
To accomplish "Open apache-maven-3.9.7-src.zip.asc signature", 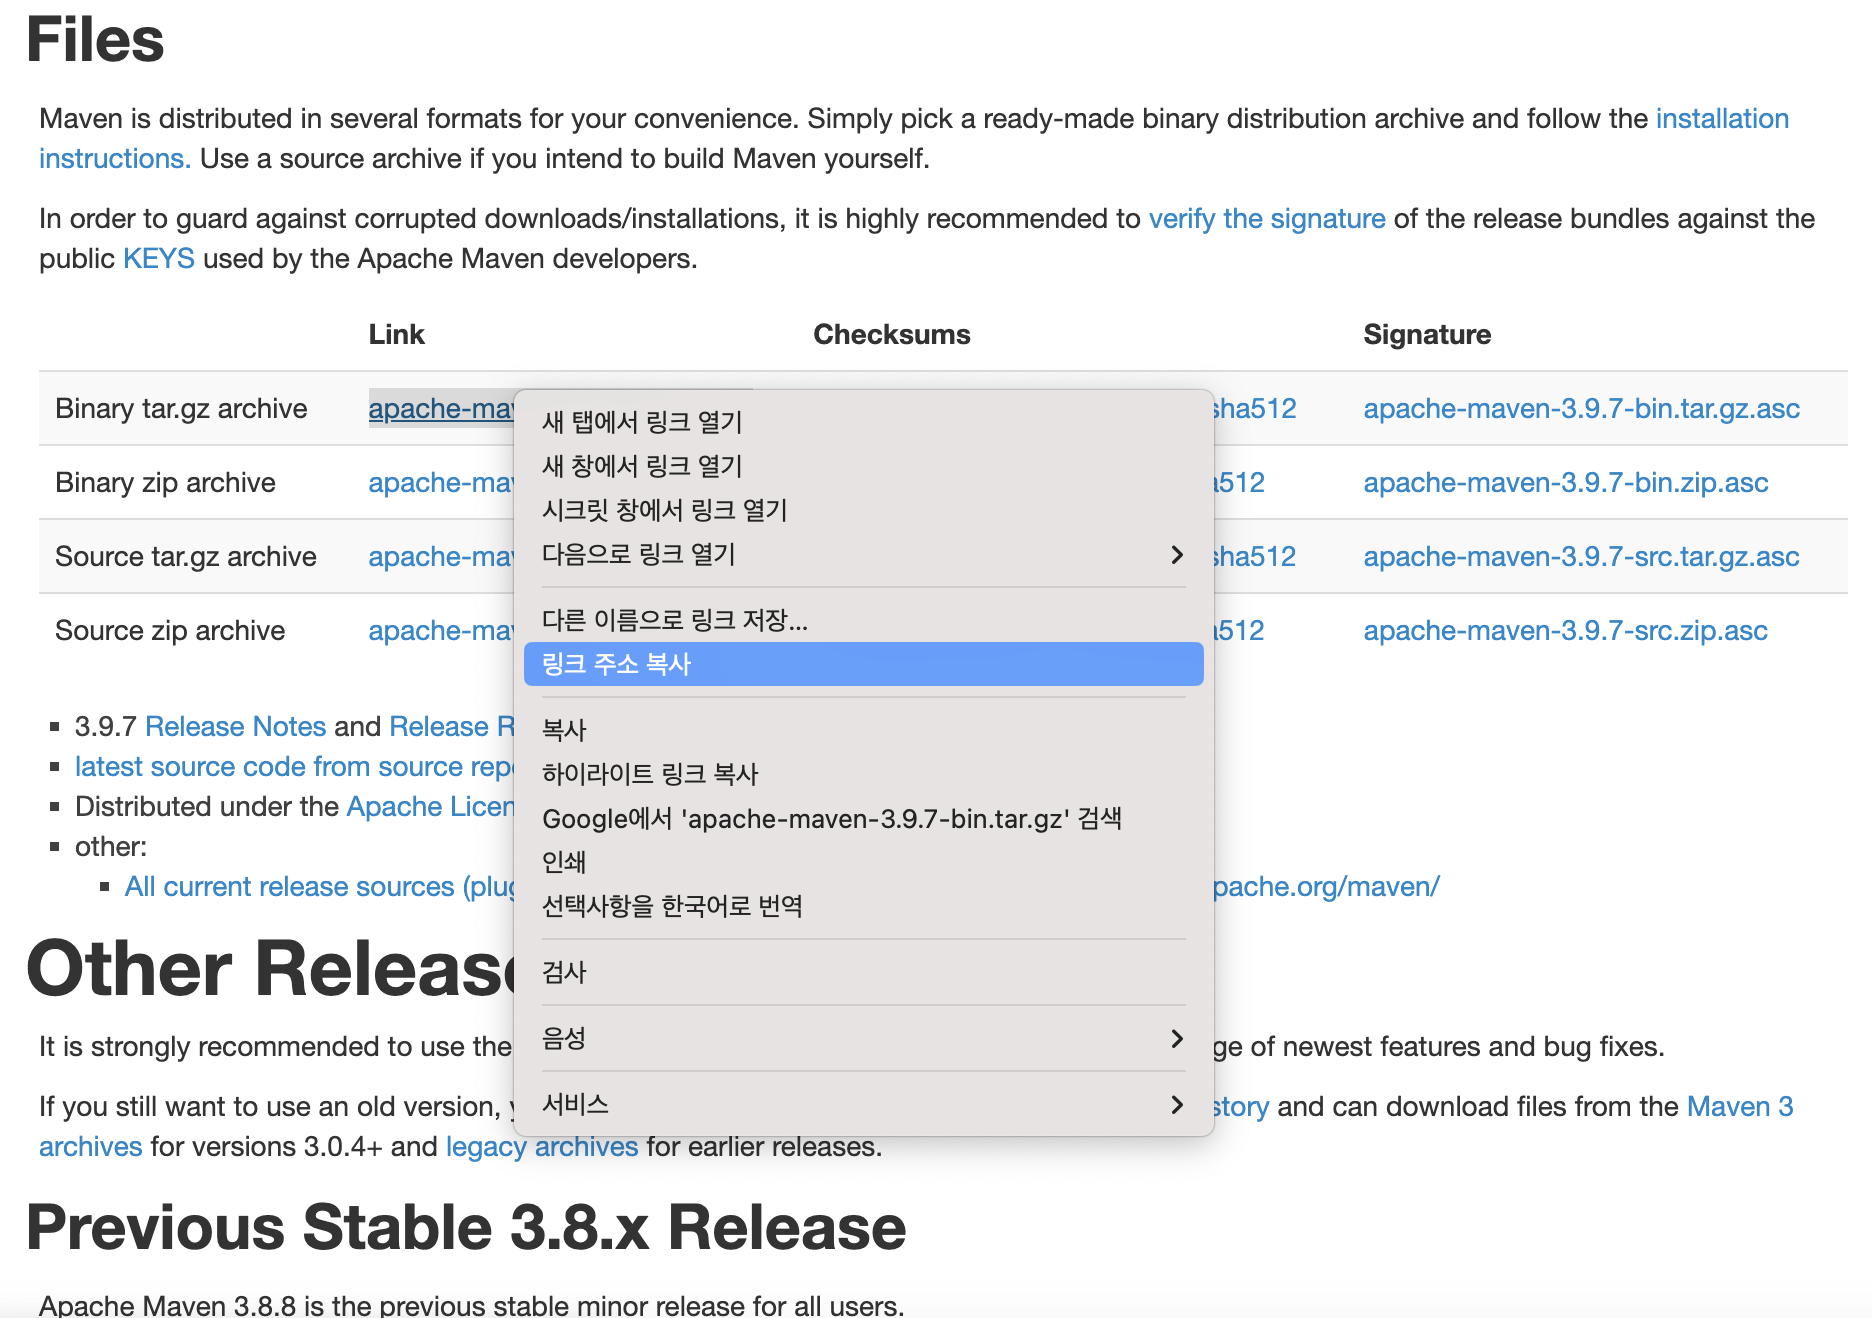I will click(x=1565, y=630).
